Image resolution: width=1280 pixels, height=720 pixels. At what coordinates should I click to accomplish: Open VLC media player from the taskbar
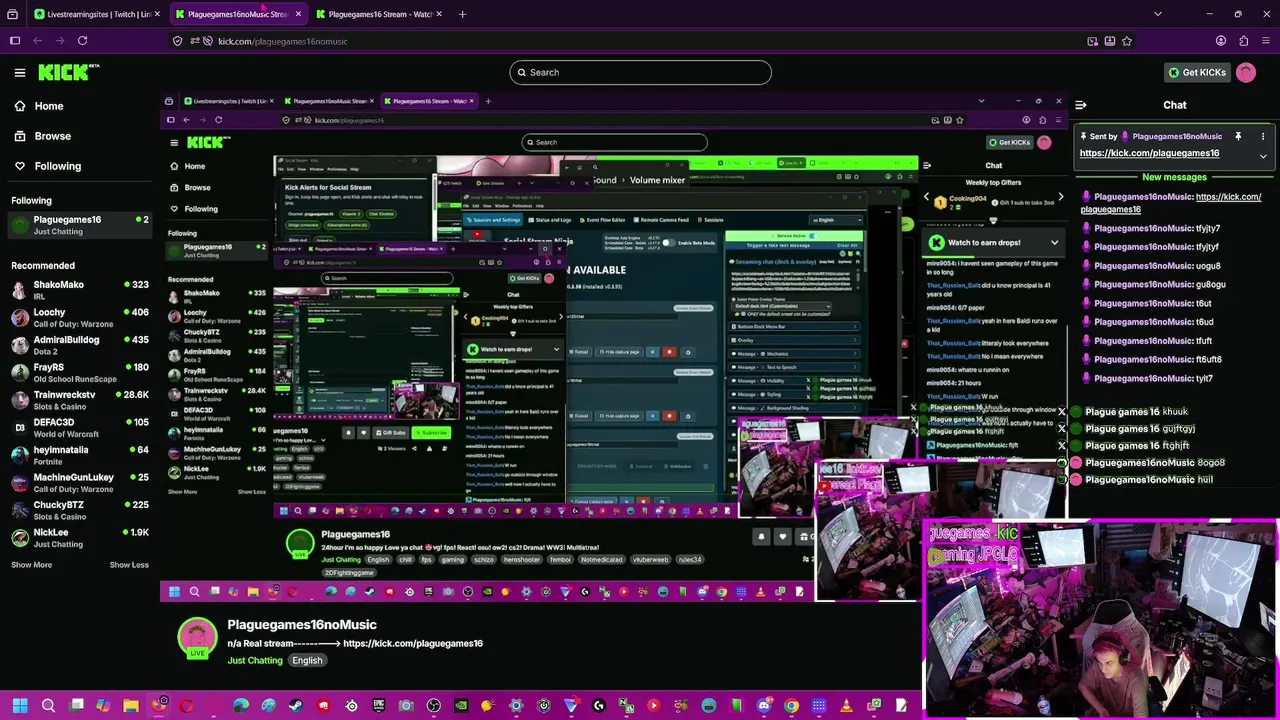(x=847, y=706)
